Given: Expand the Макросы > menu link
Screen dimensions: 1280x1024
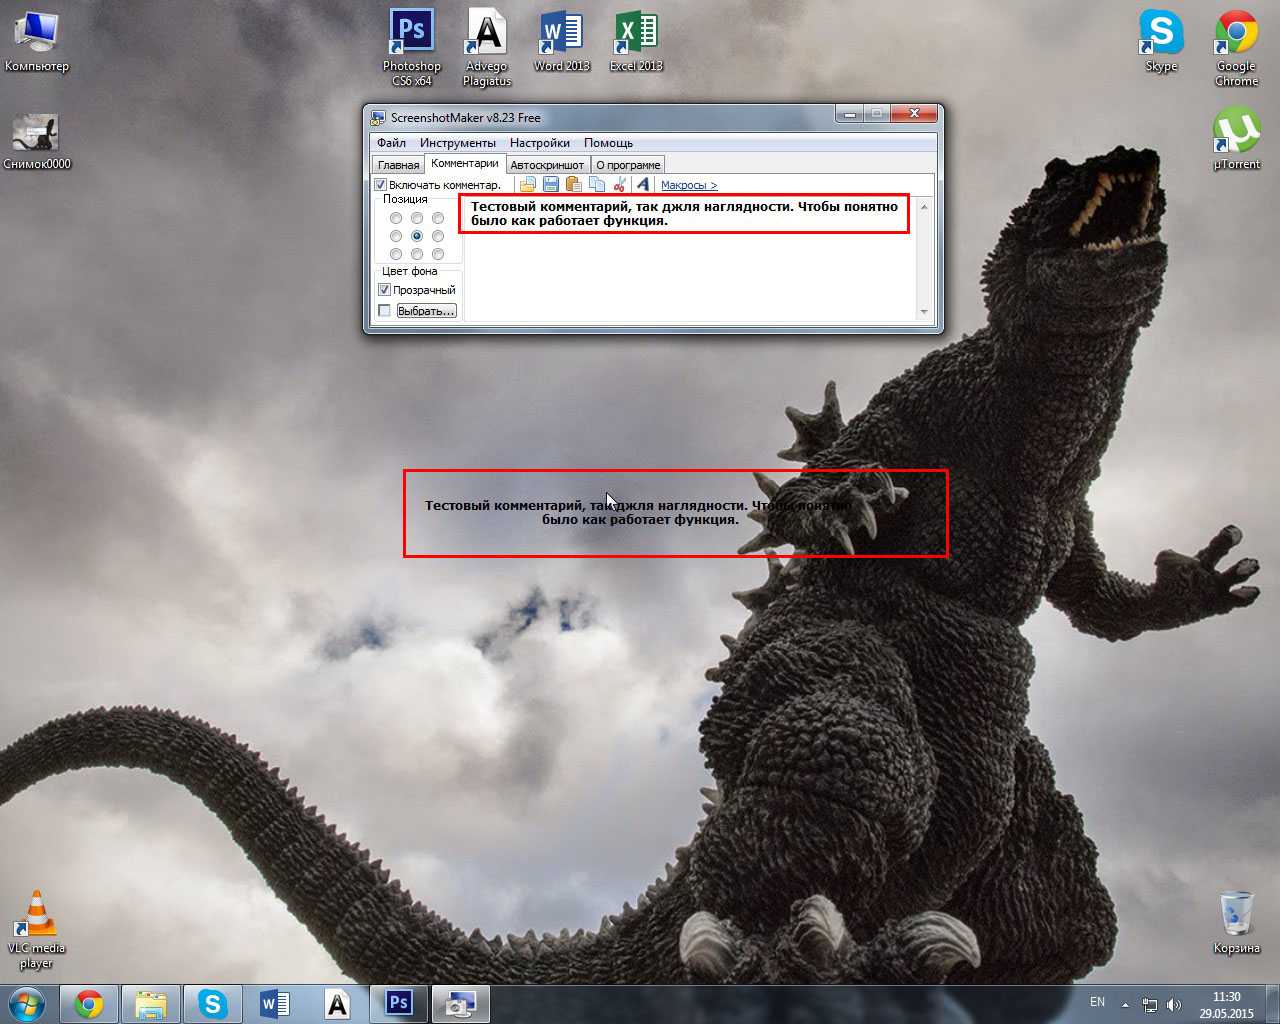Looking at the screenshot, I should point(689,185).
